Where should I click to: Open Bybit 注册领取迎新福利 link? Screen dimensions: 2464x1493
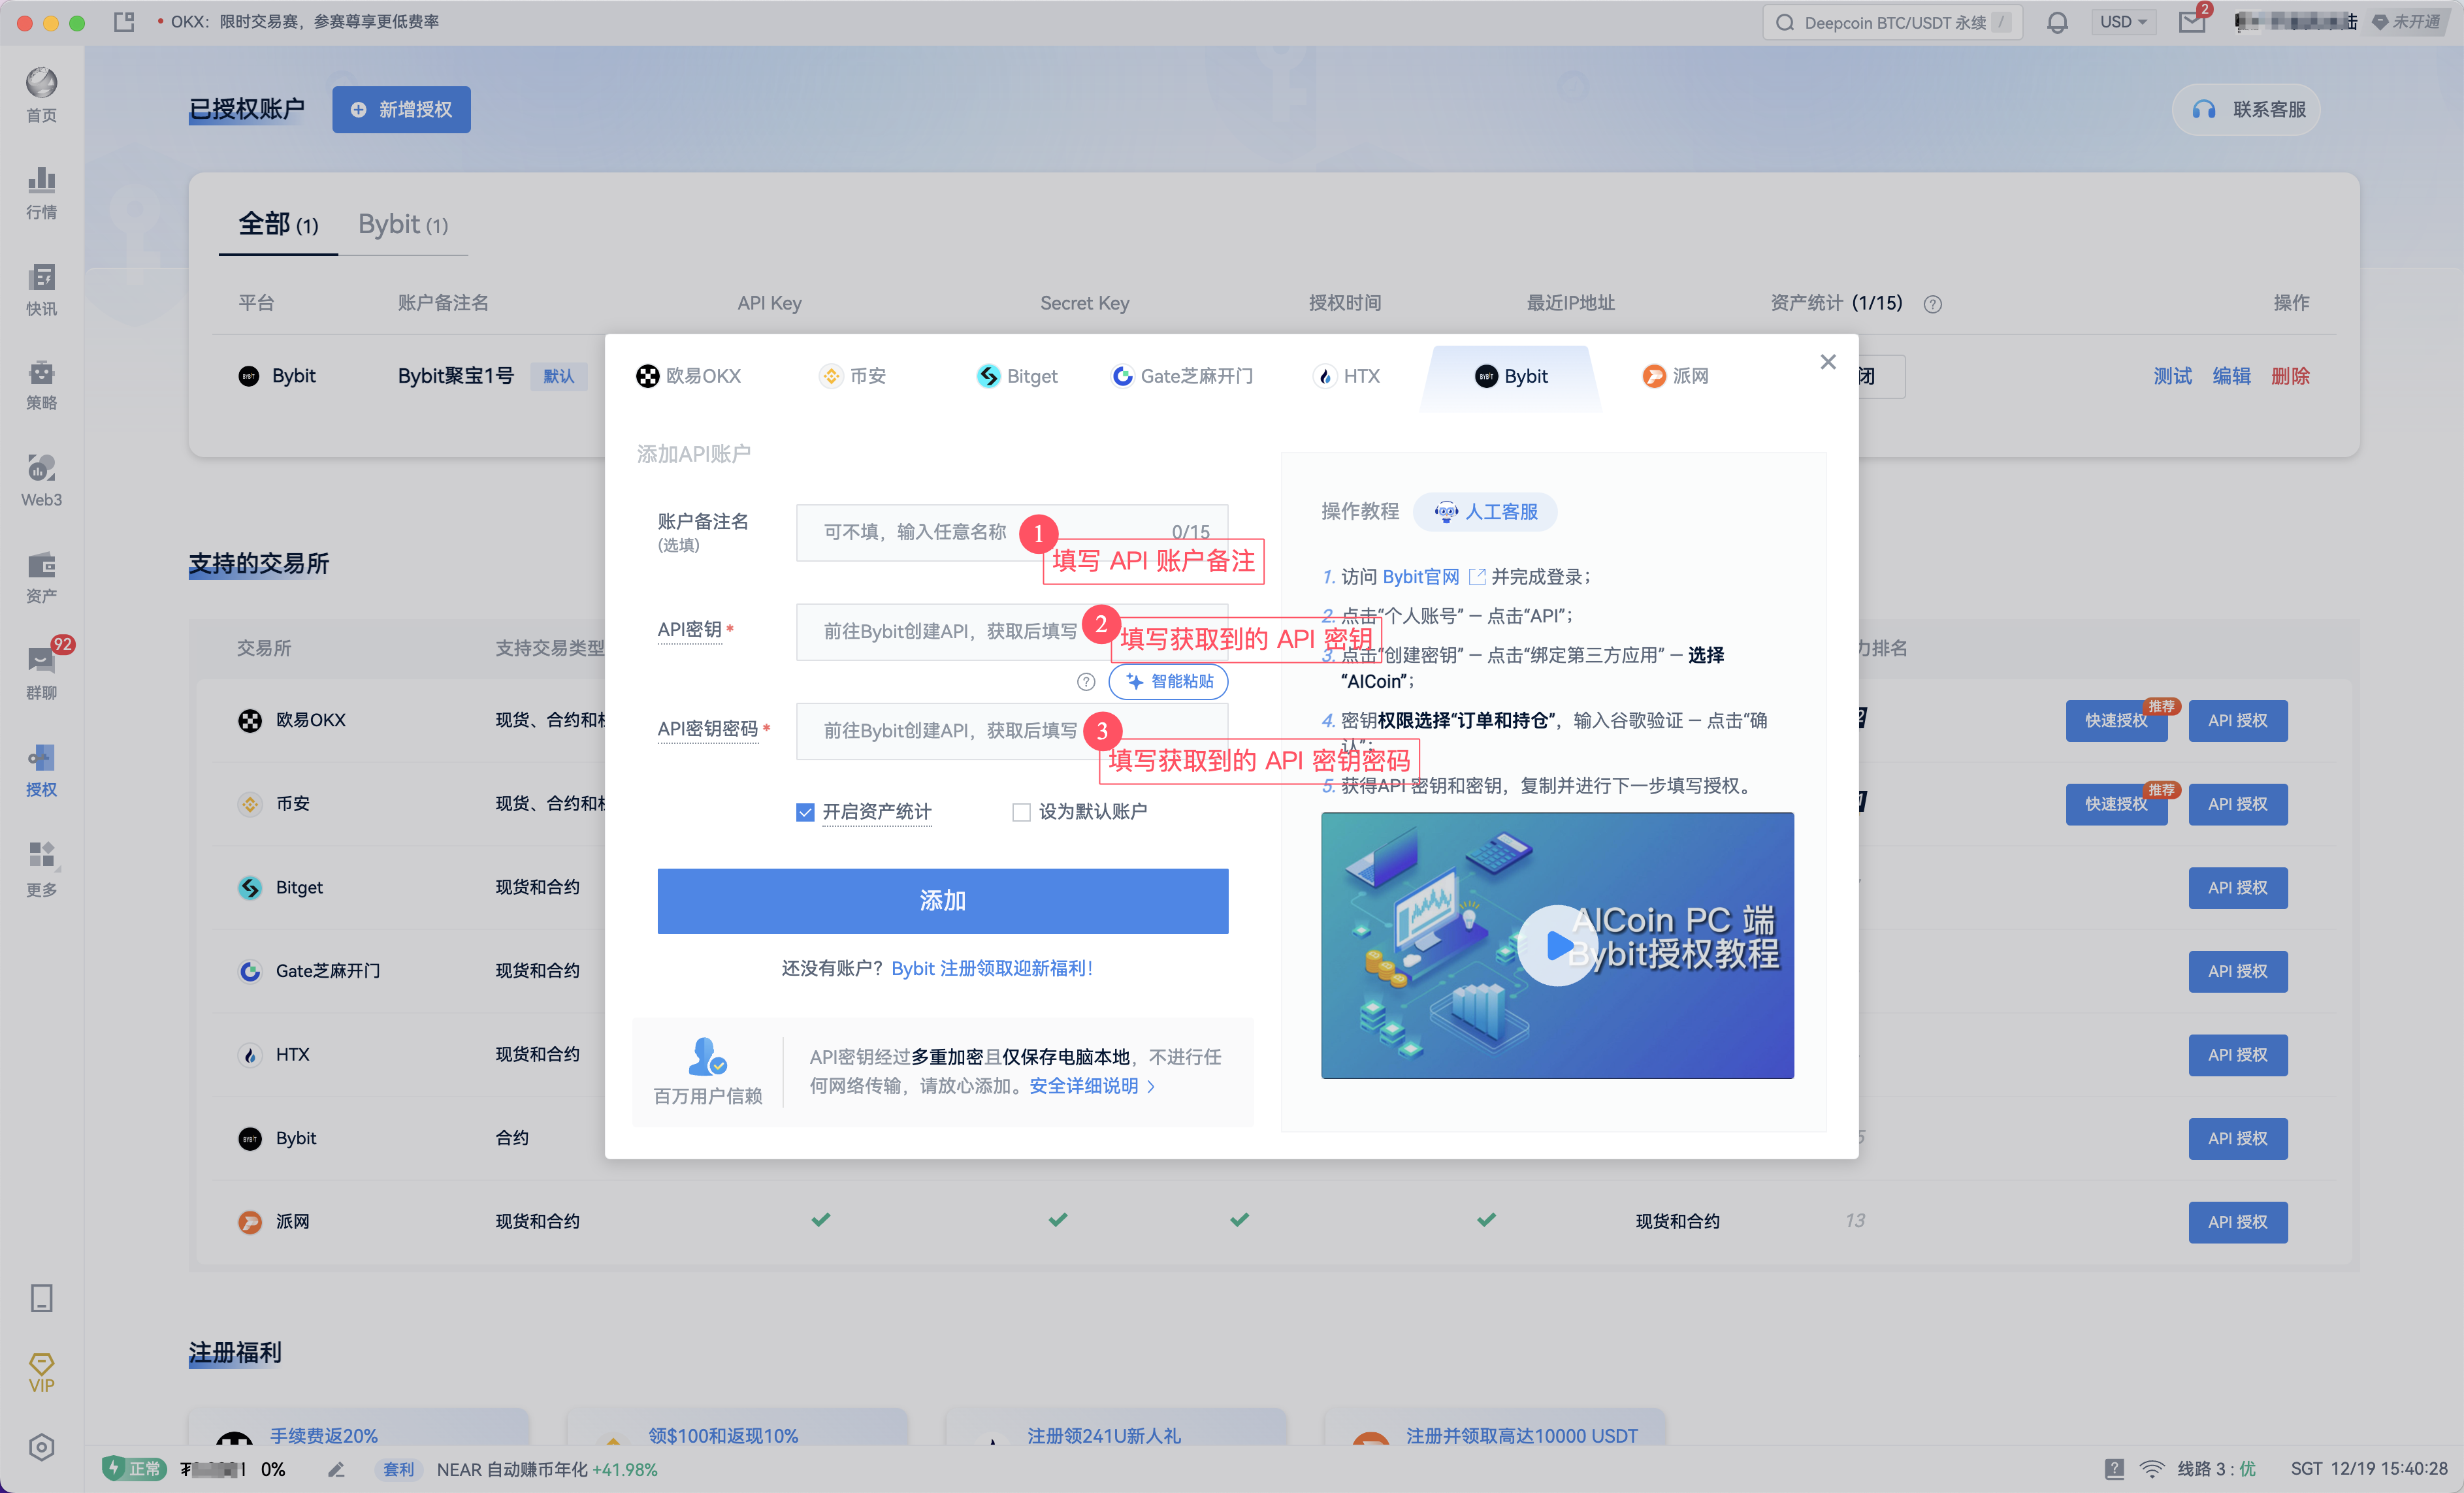992,969
